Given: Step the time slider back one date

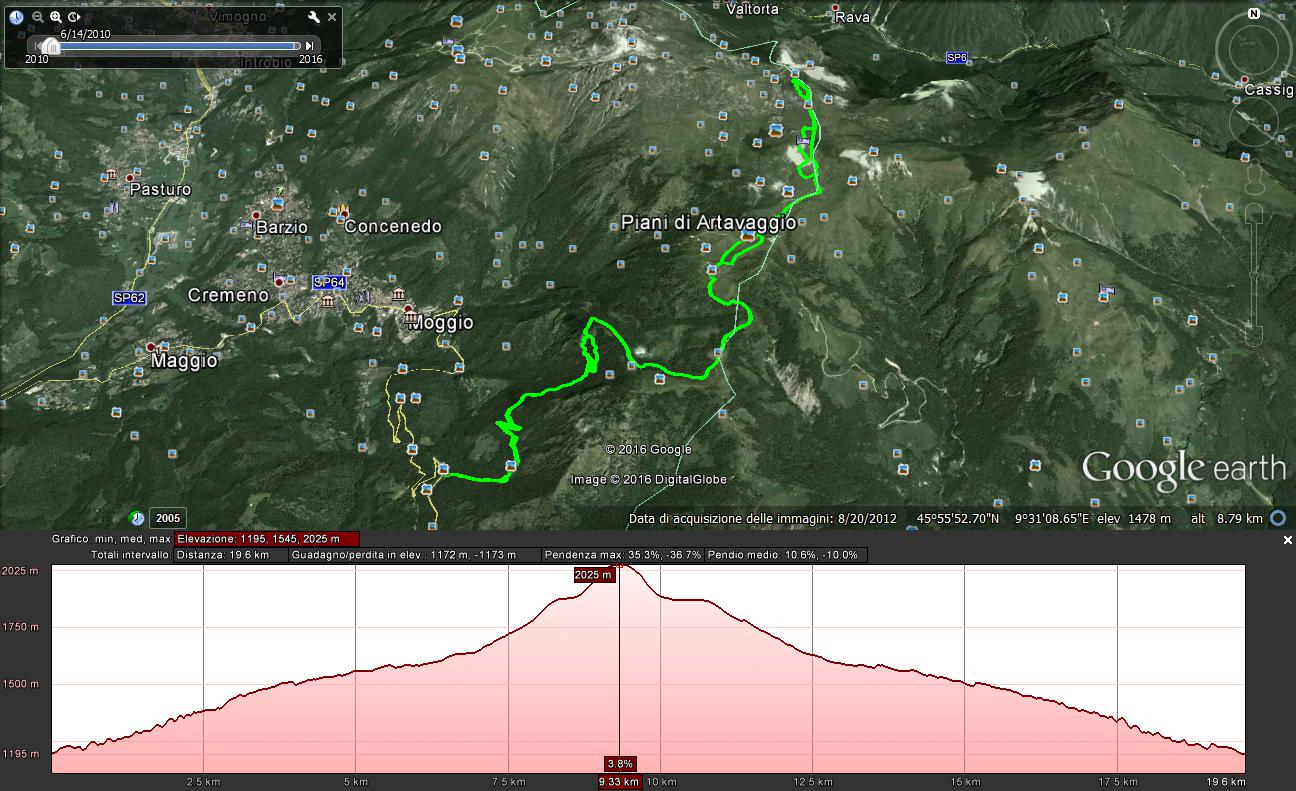Looking at the screenshot, I should 37,45.
